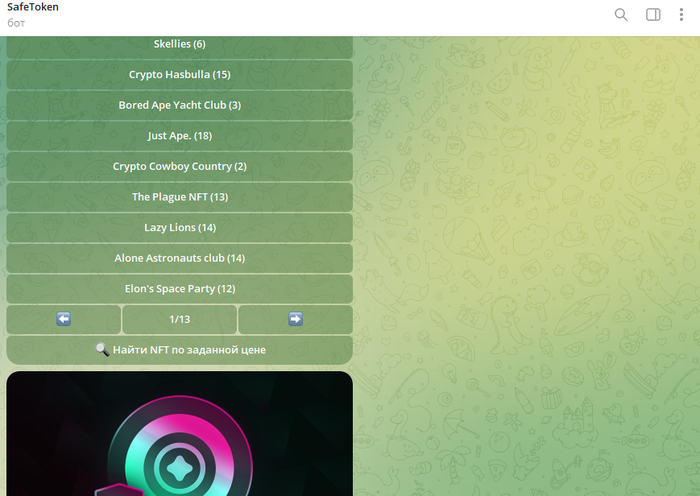Go to next page with right arrow
The height and width of the screenshot is (496, 700).
point(296,319)
